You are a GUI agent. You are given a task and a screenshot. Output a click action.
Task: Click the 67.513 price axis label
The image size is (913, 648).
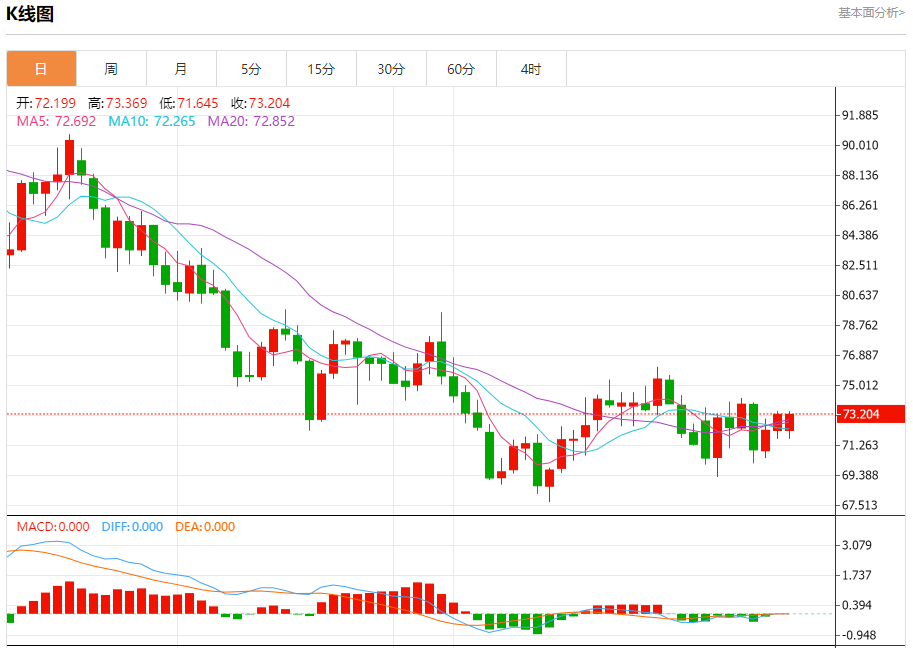point(860,505)
